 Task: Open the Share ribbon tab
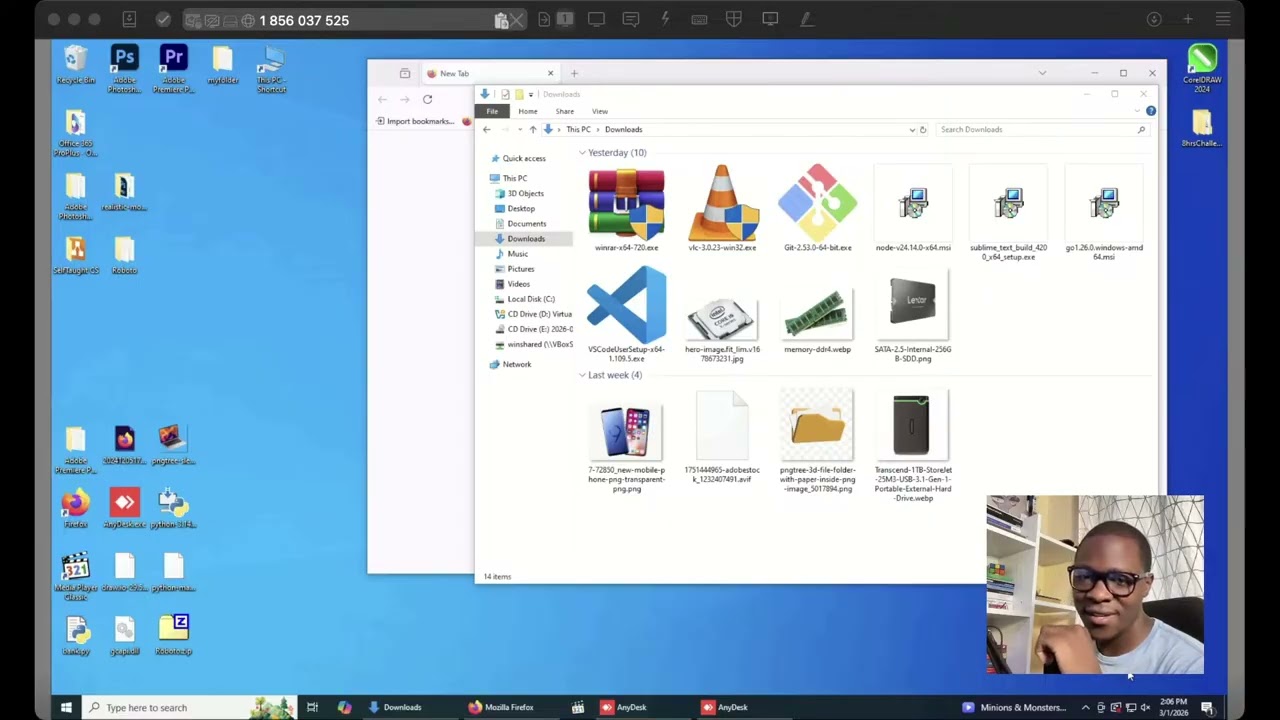point(565,111)
